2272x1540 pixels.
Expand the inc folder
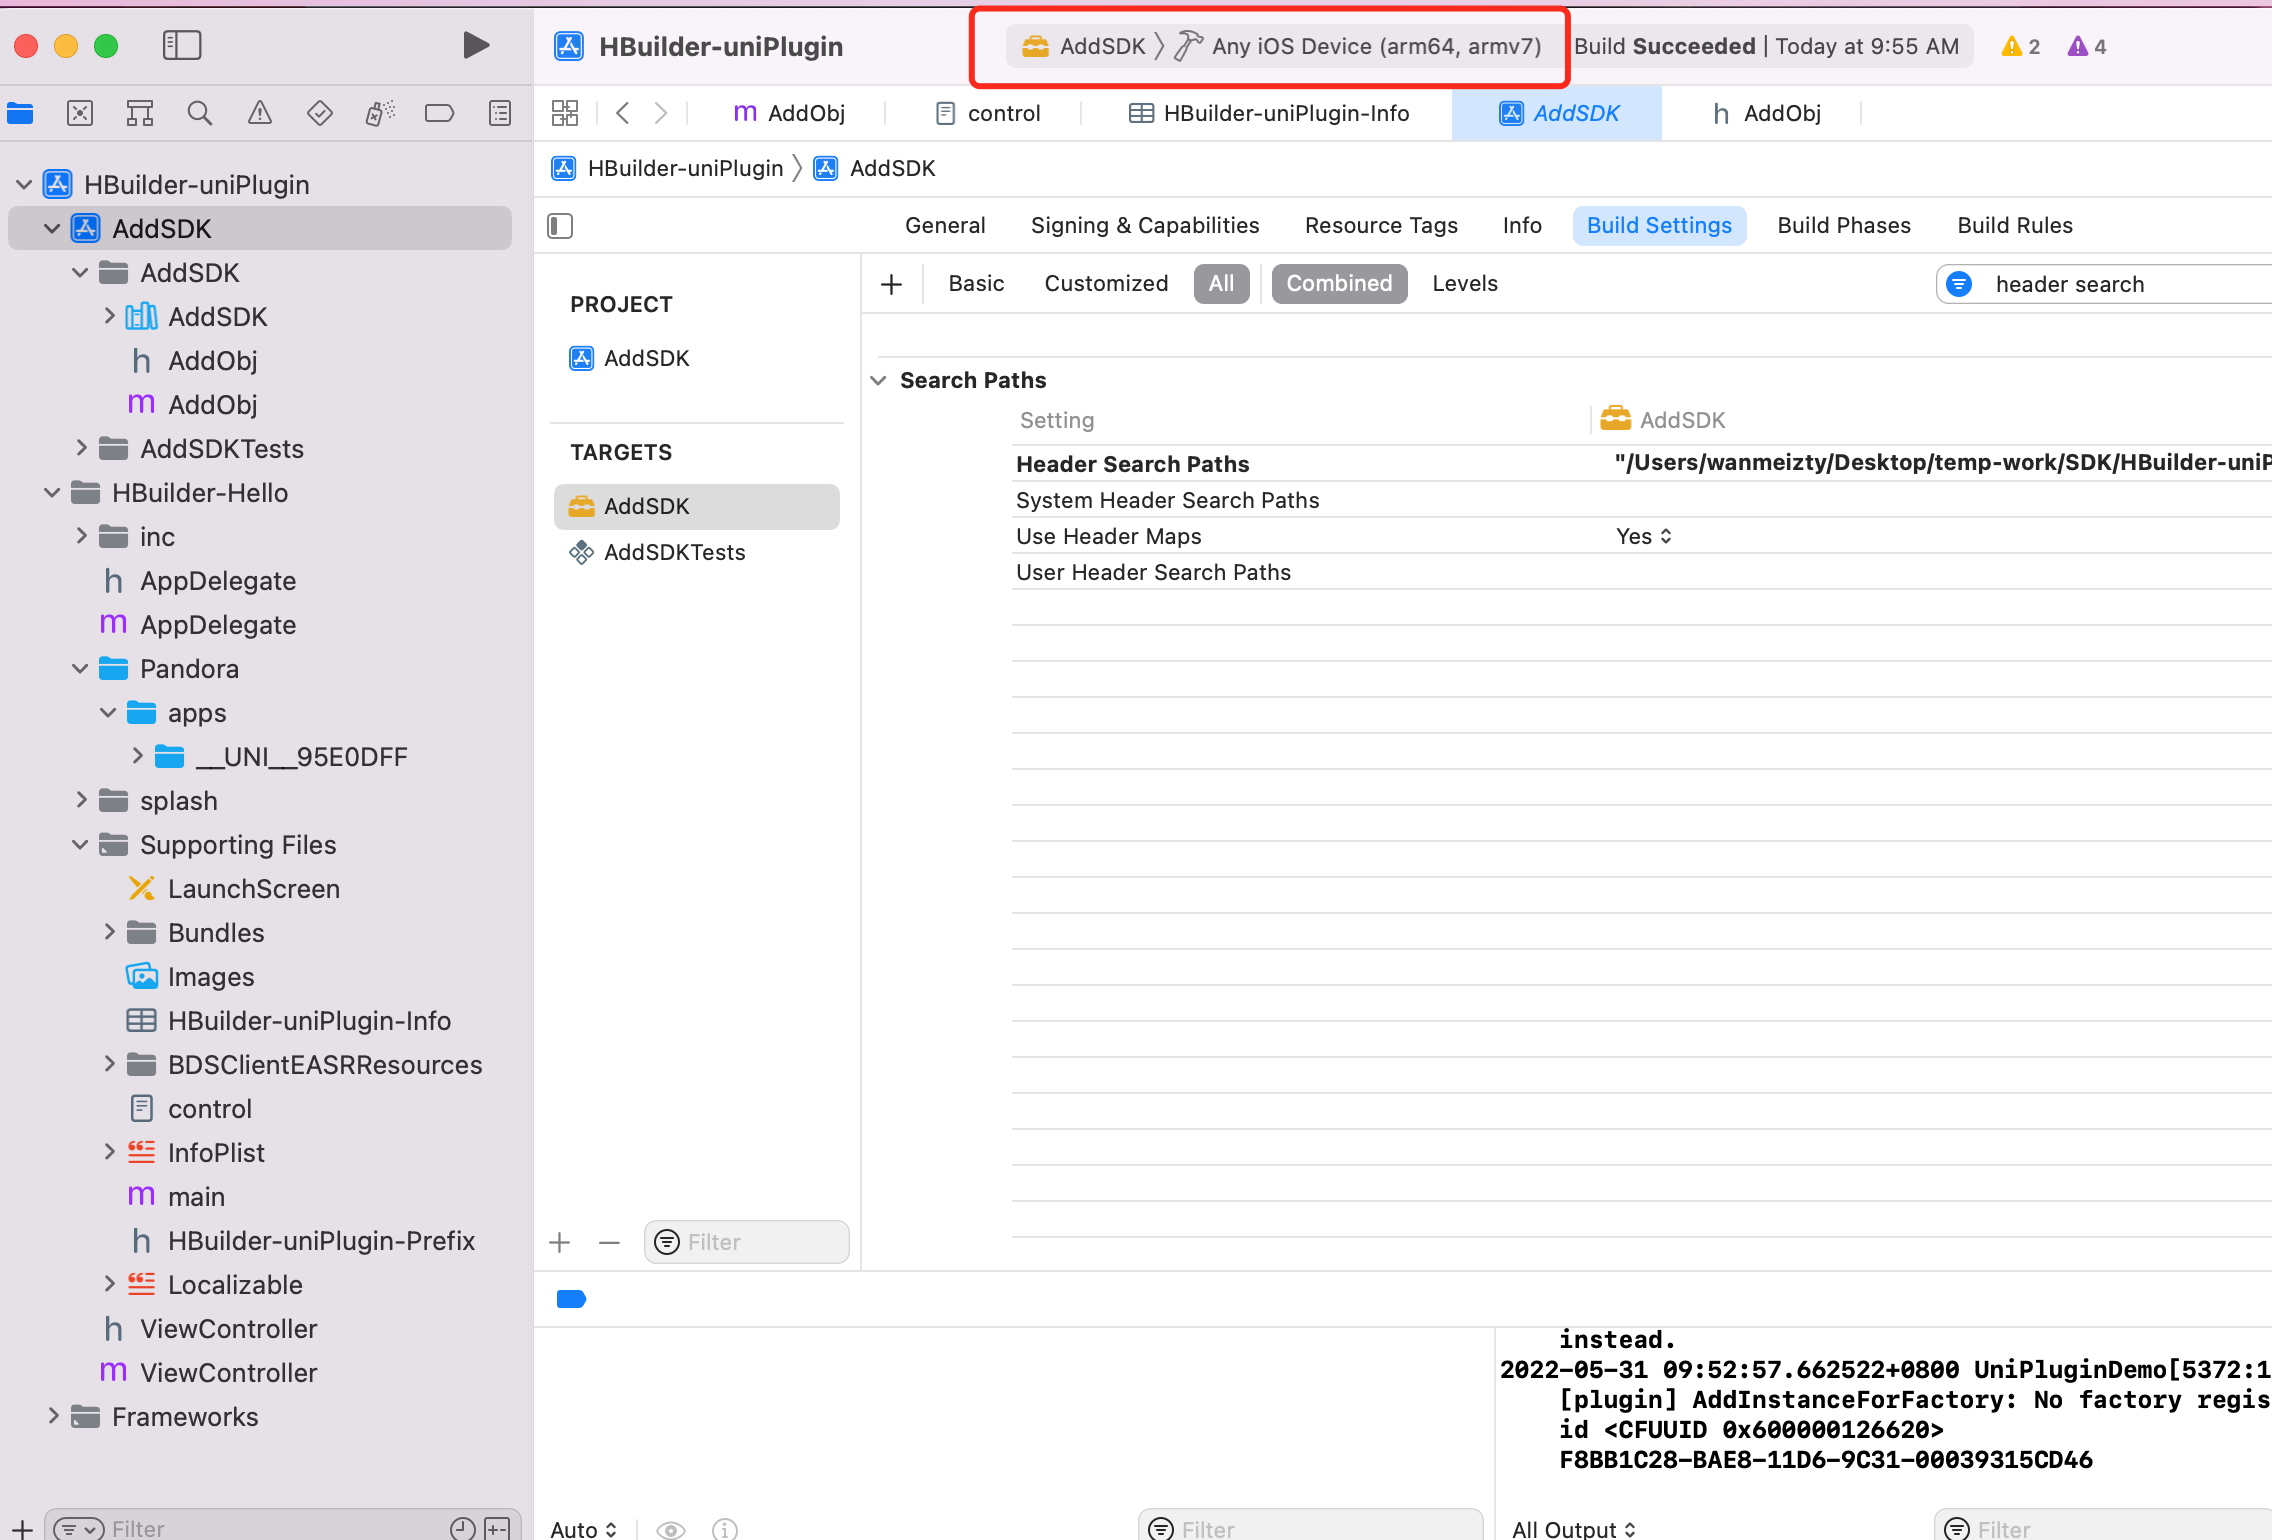click(82, 537)
